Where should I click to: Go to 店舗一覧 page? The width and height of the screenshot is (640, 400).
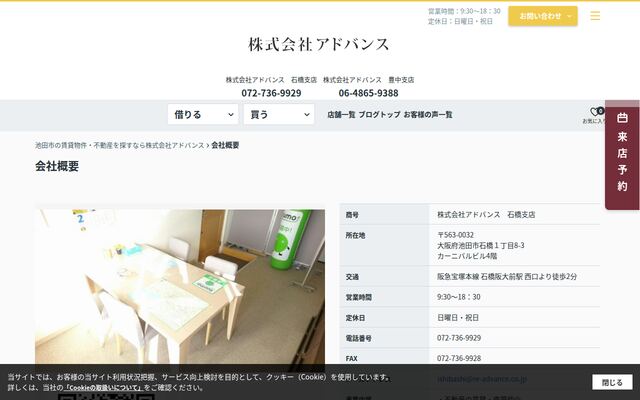click(341, 115)
